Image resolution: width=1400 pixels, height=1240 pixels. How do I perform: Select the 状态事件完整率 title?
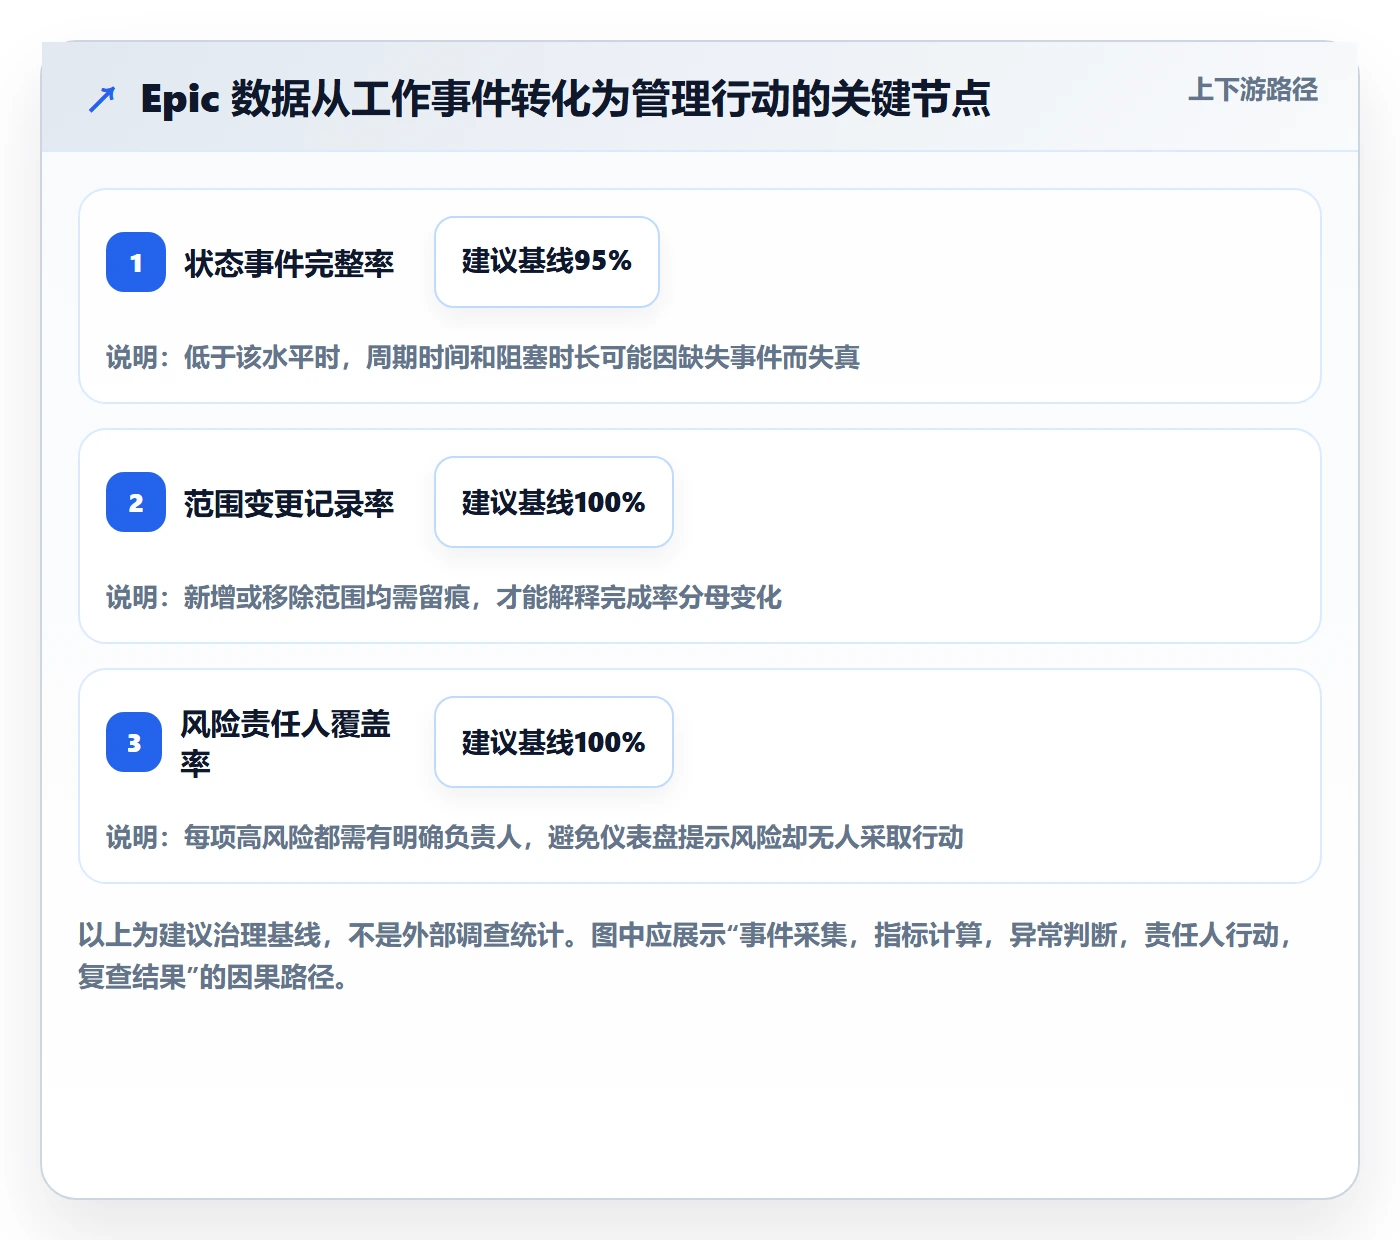click(289, 263)
